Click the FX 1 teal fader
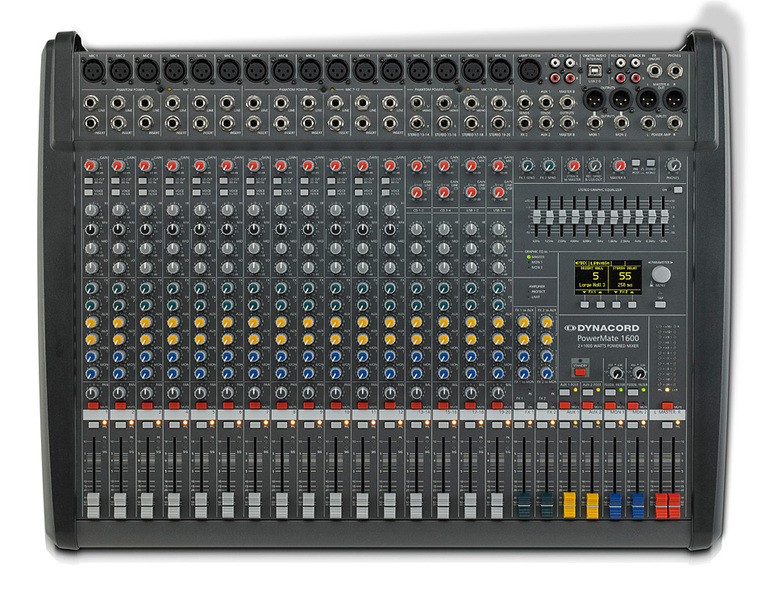Viewport: 774px width, 600px height. coord(524,505)
